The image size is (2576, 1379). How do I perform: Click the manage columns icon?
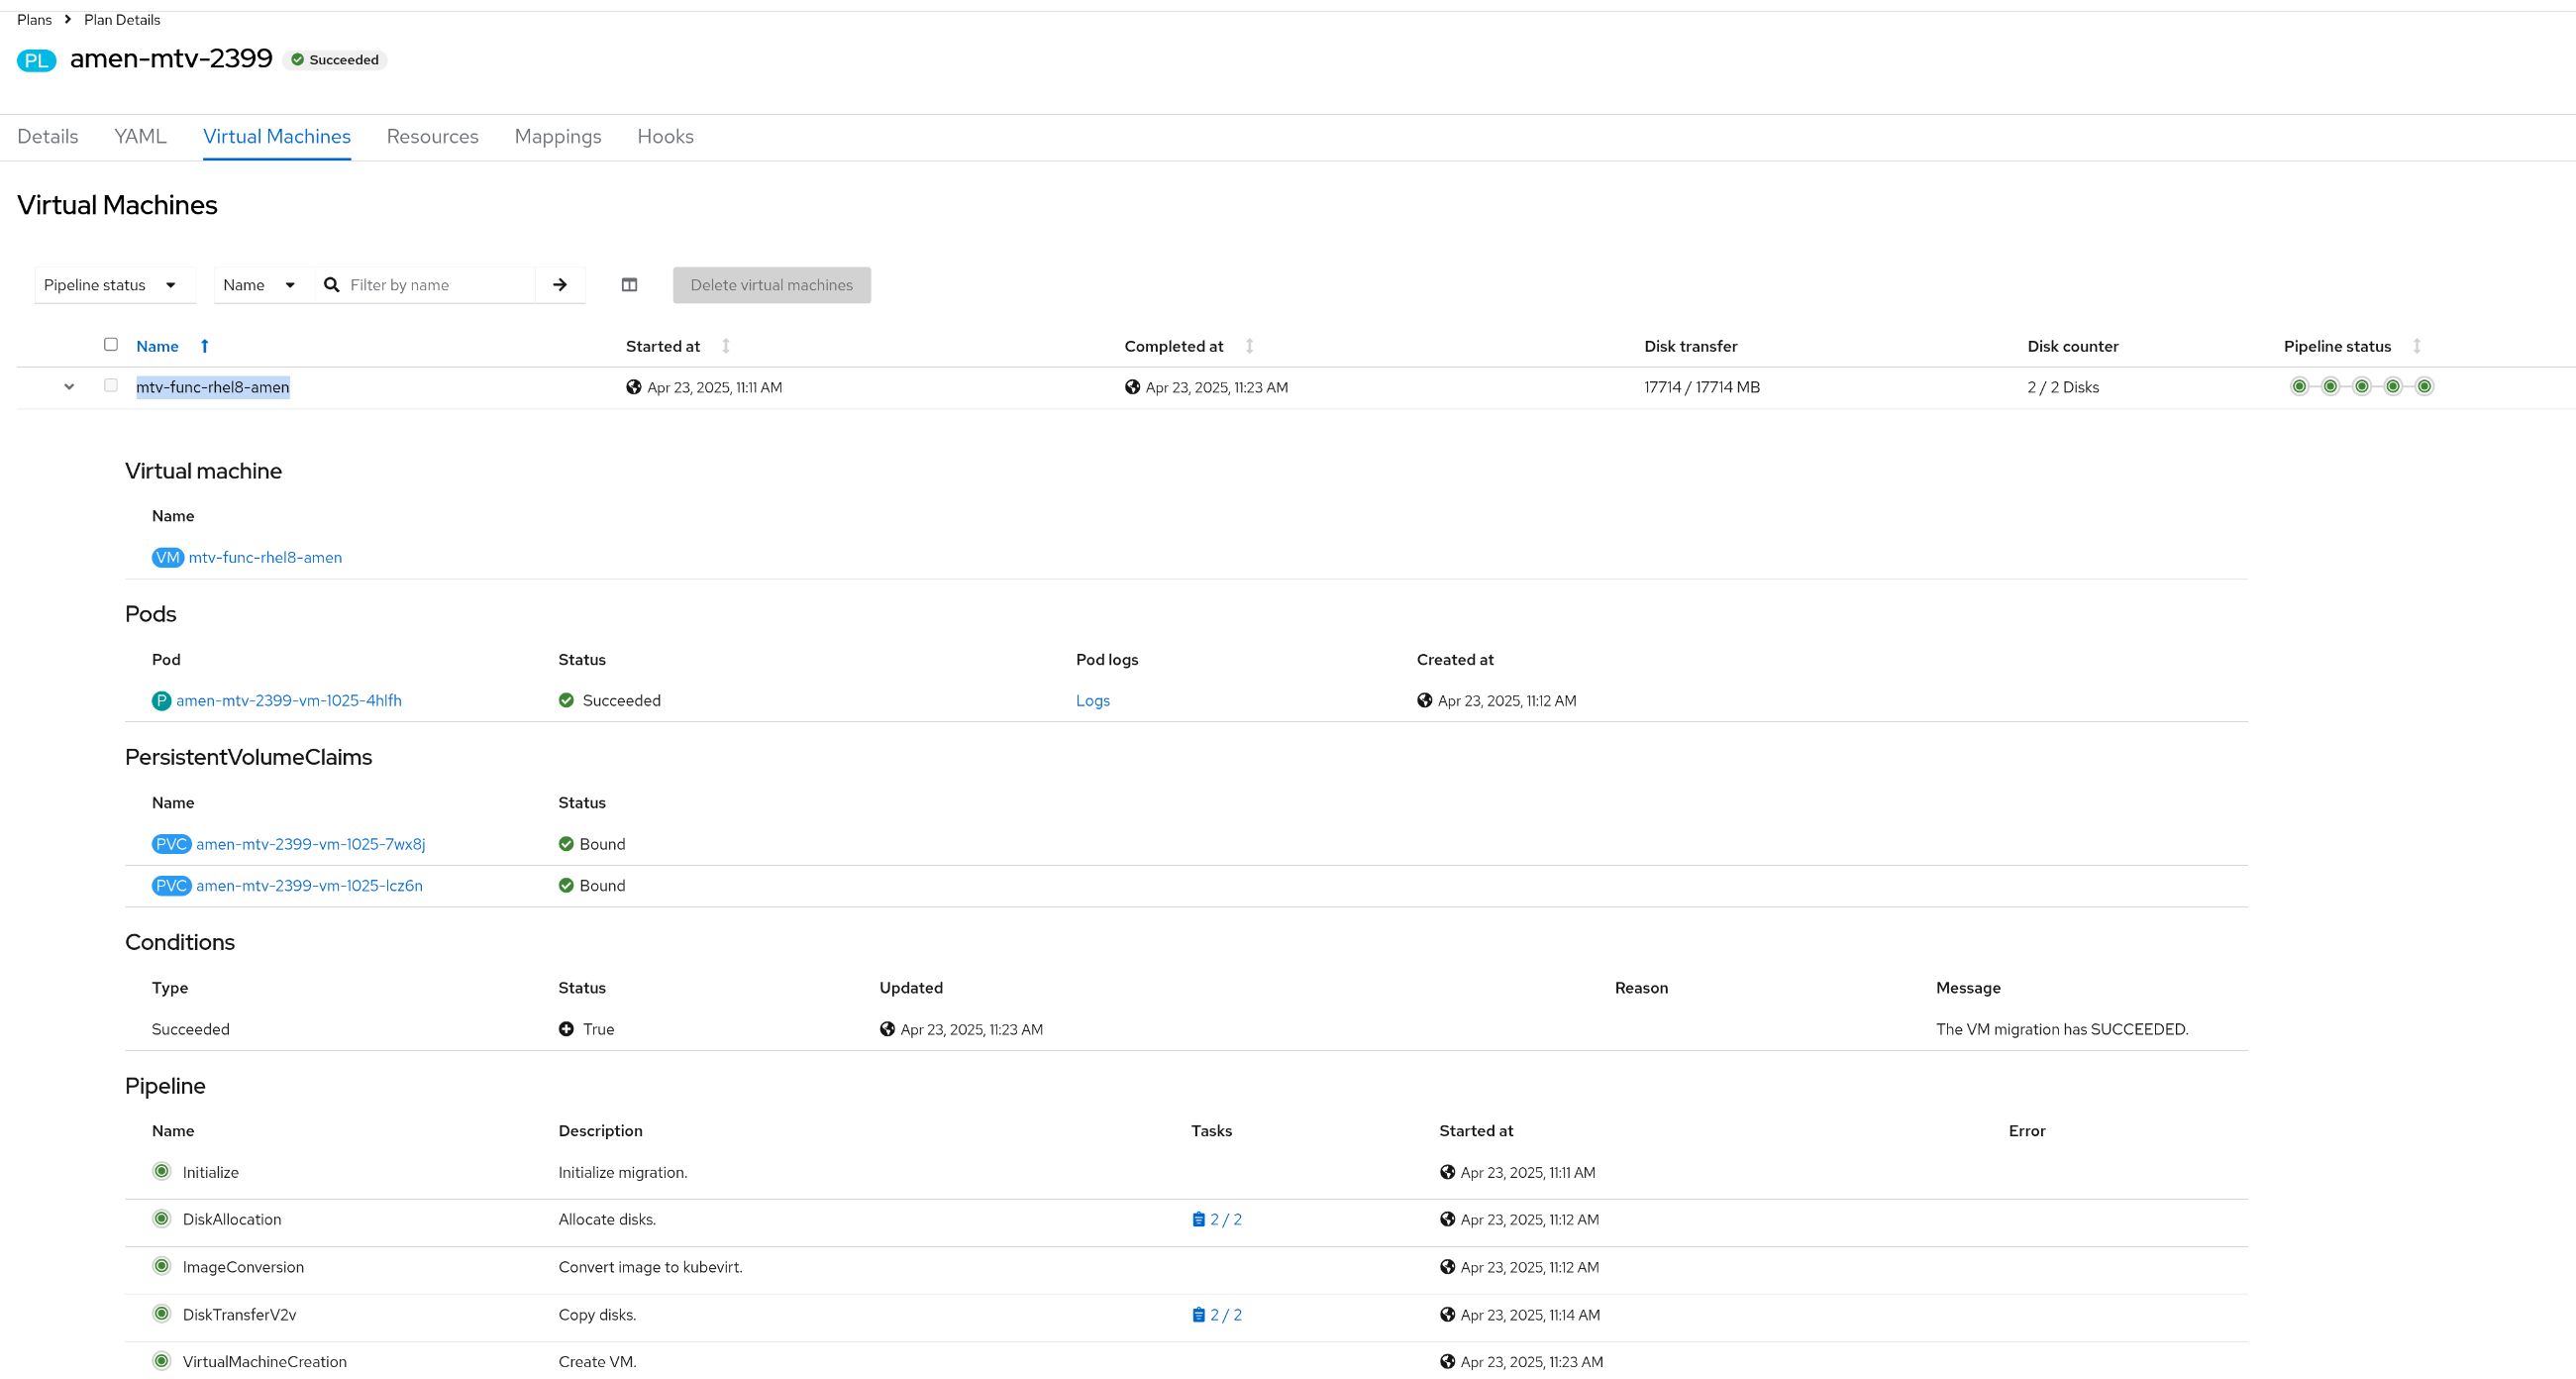point(629,285)
